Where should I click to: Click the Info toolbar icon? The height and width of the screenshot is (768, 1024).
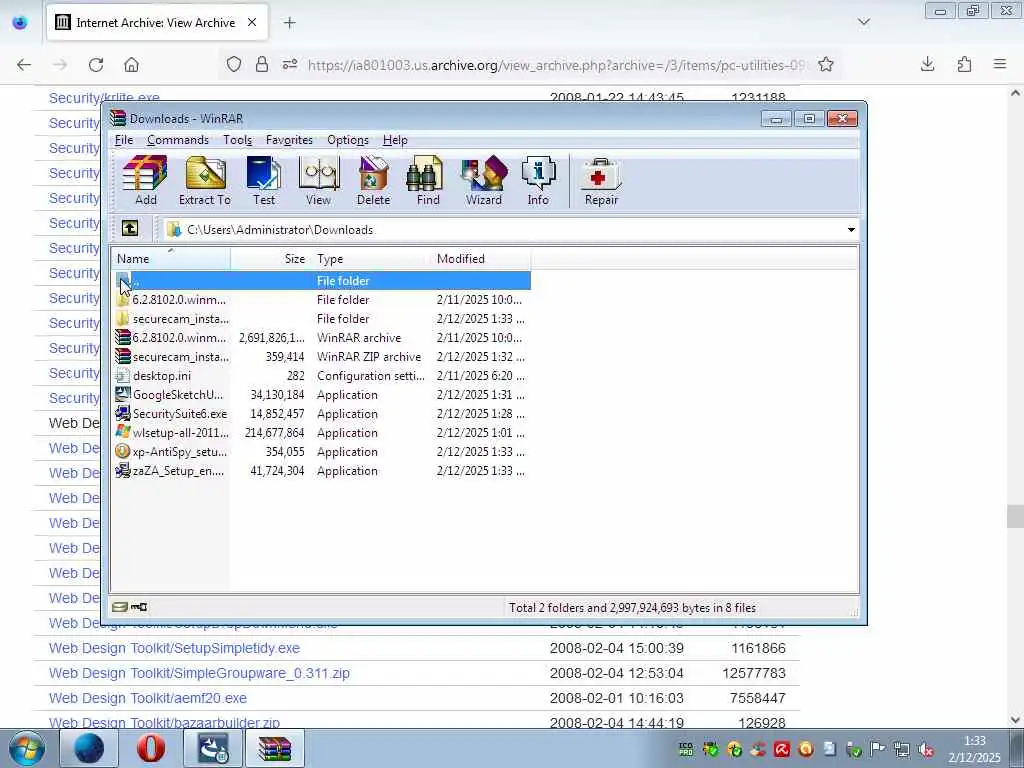point(538,181)
